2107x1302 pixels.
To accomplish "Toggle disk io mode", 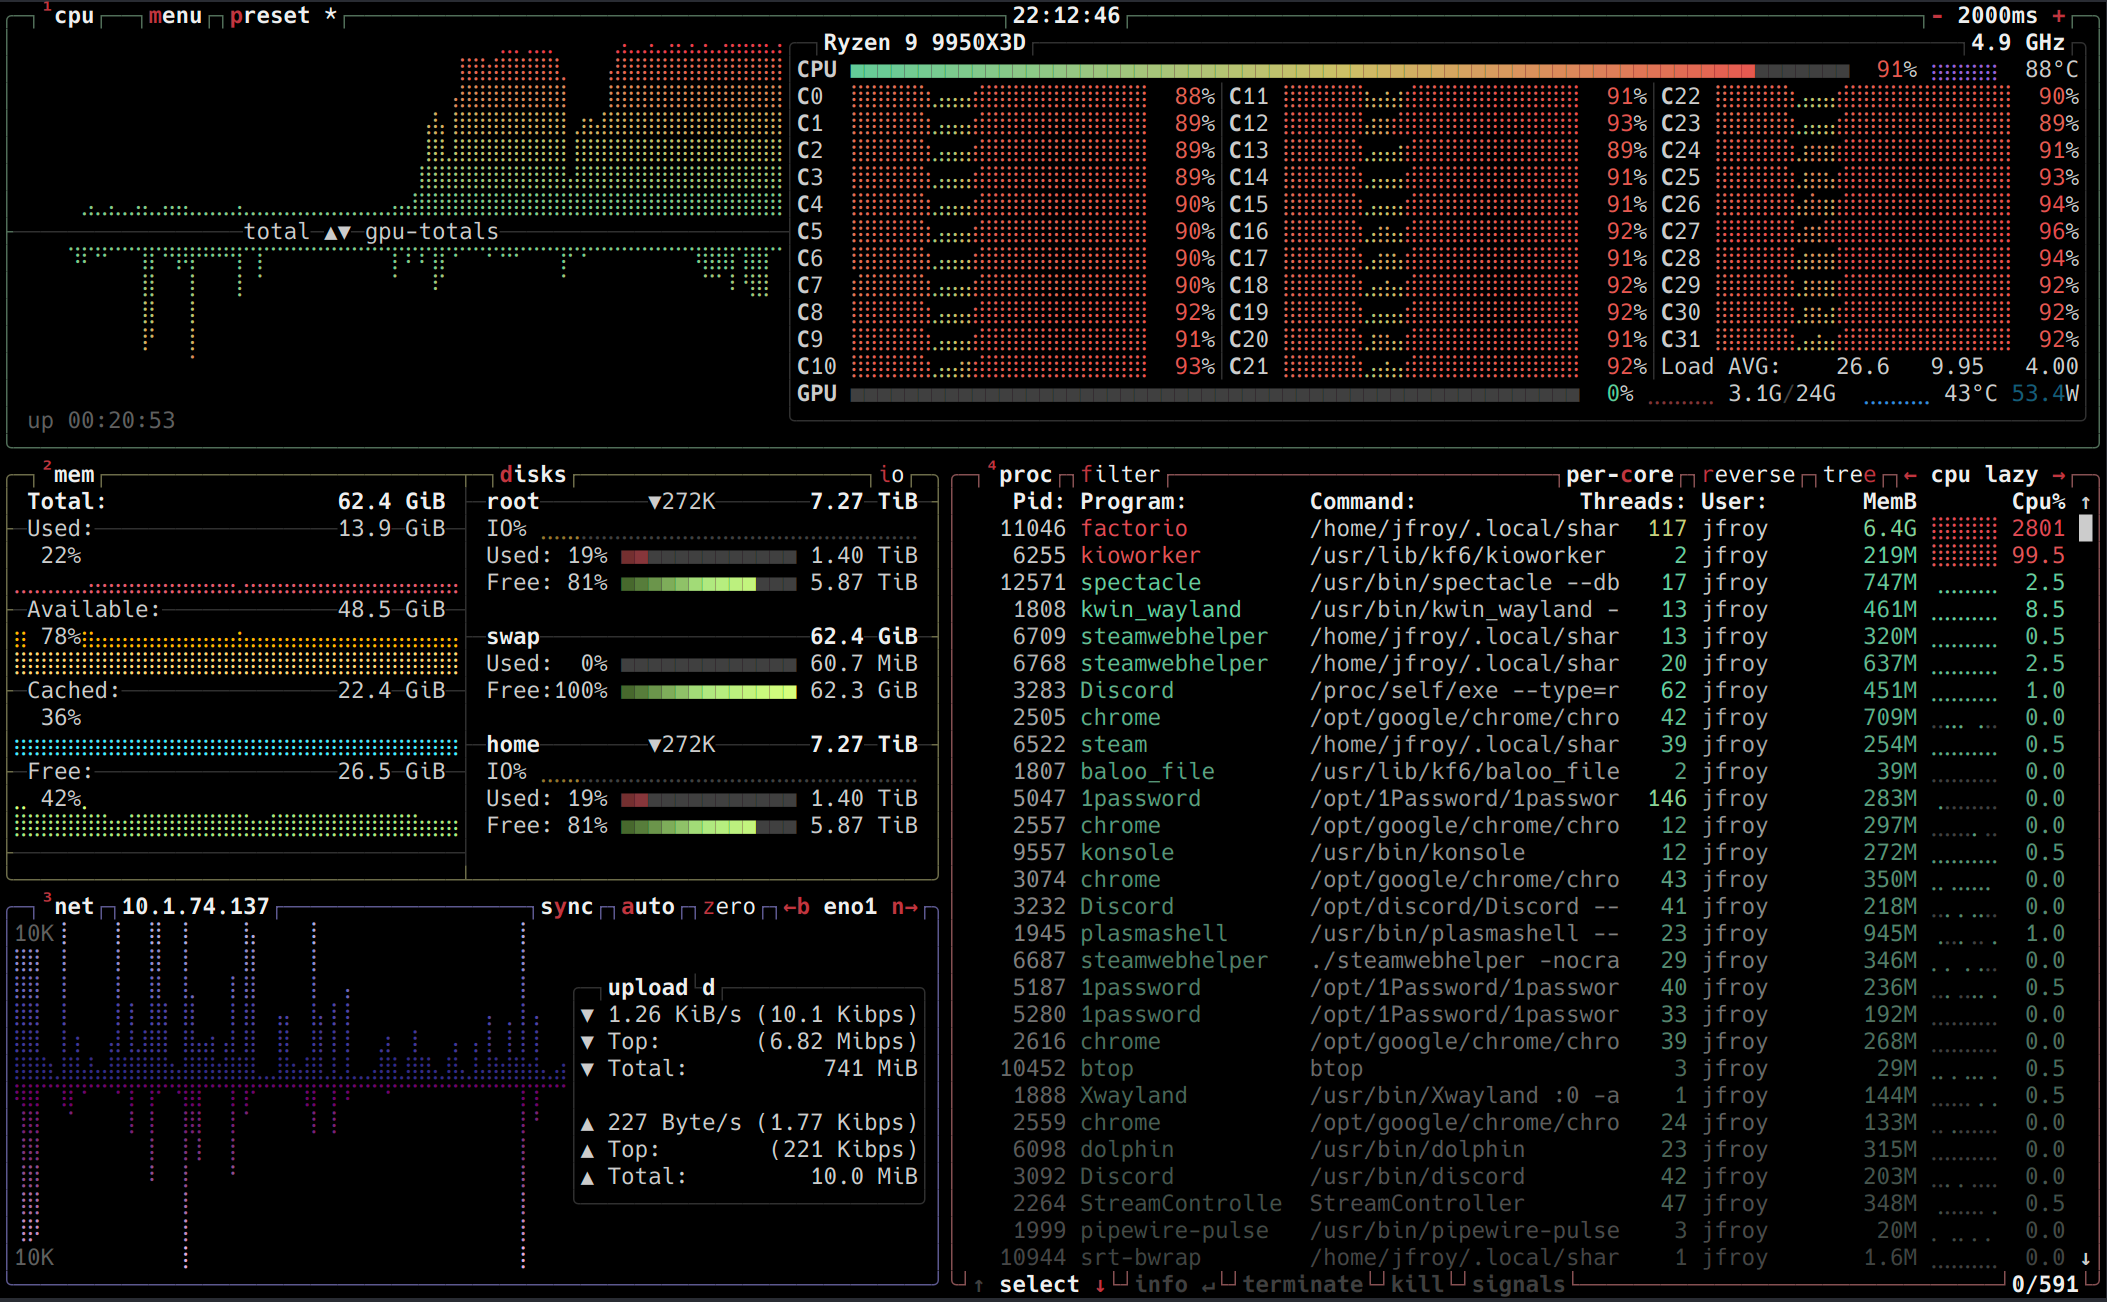I will [892, 475].
